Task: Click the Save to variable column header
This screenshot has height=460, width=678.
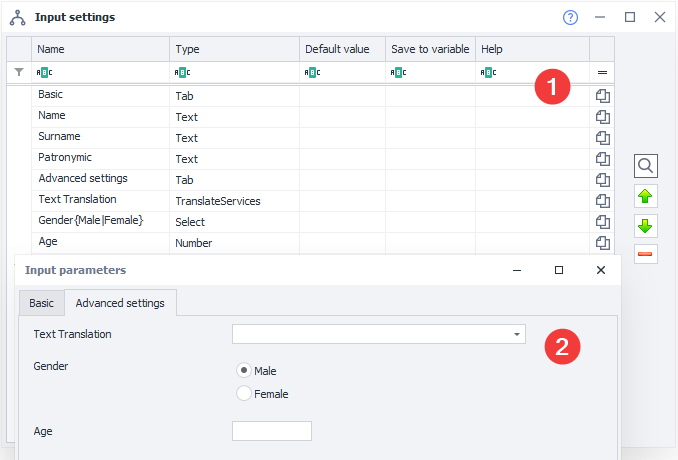Action: [x=429, y=49]
